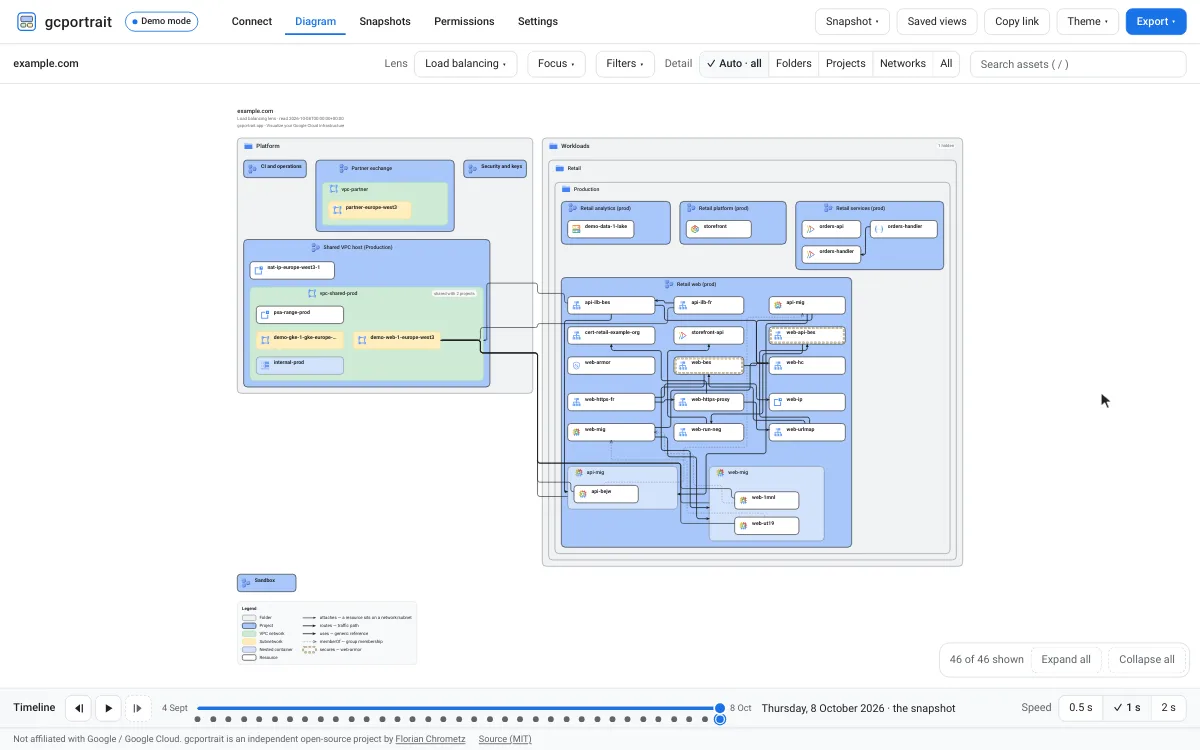Set playback speed to 2 s

[1168, 708]
